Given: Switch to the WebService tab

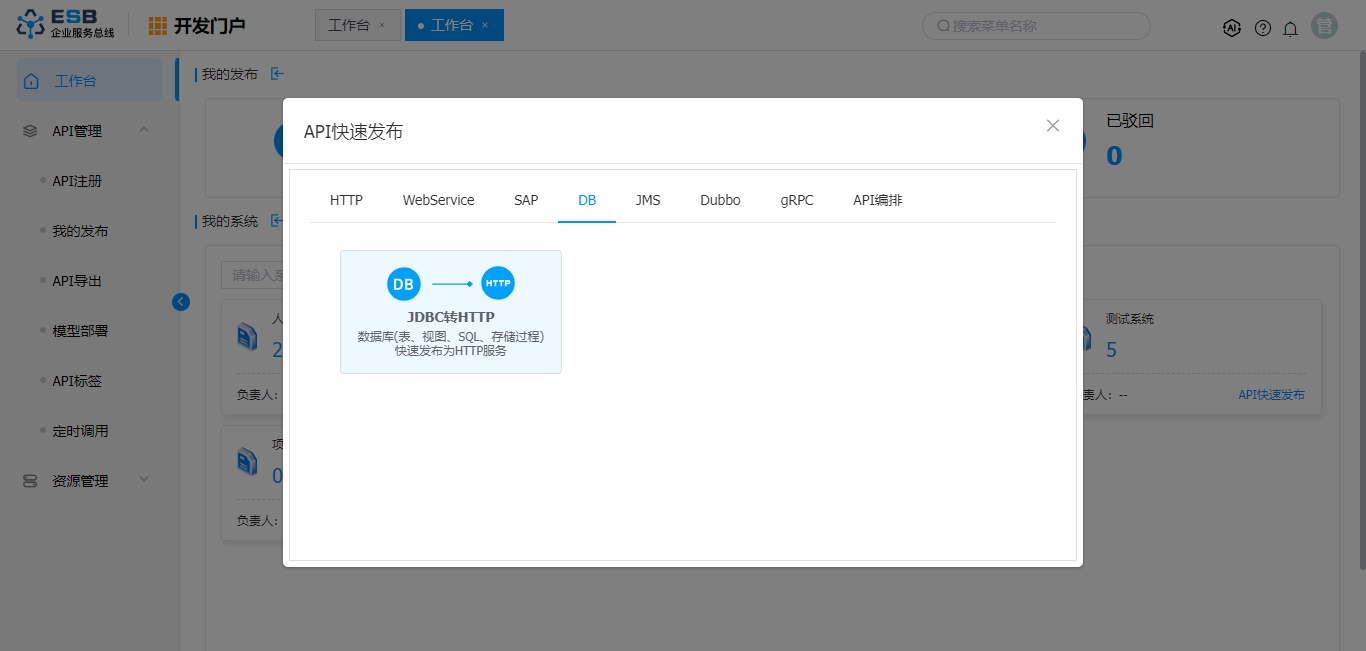Looking at the screenshot, I should (x=438, y=200).
